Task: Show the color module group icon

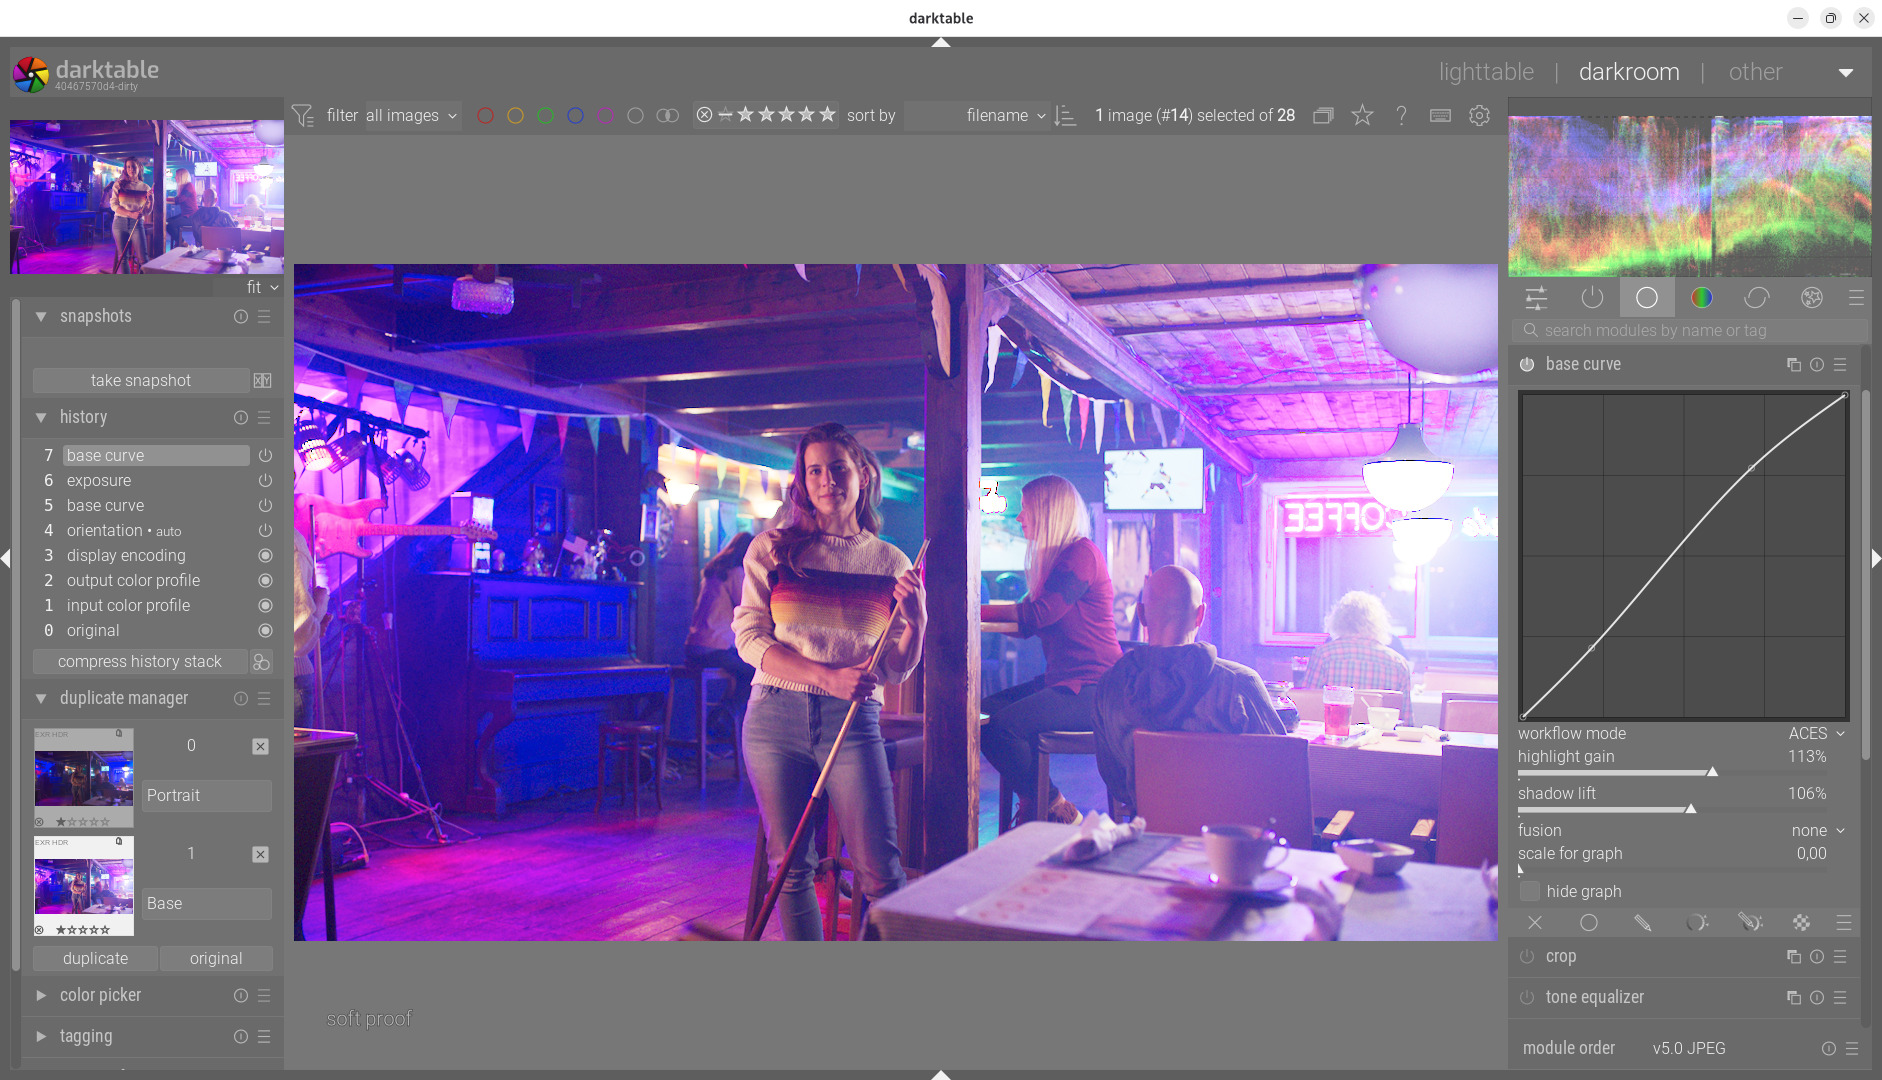Action: (1701, 298)
